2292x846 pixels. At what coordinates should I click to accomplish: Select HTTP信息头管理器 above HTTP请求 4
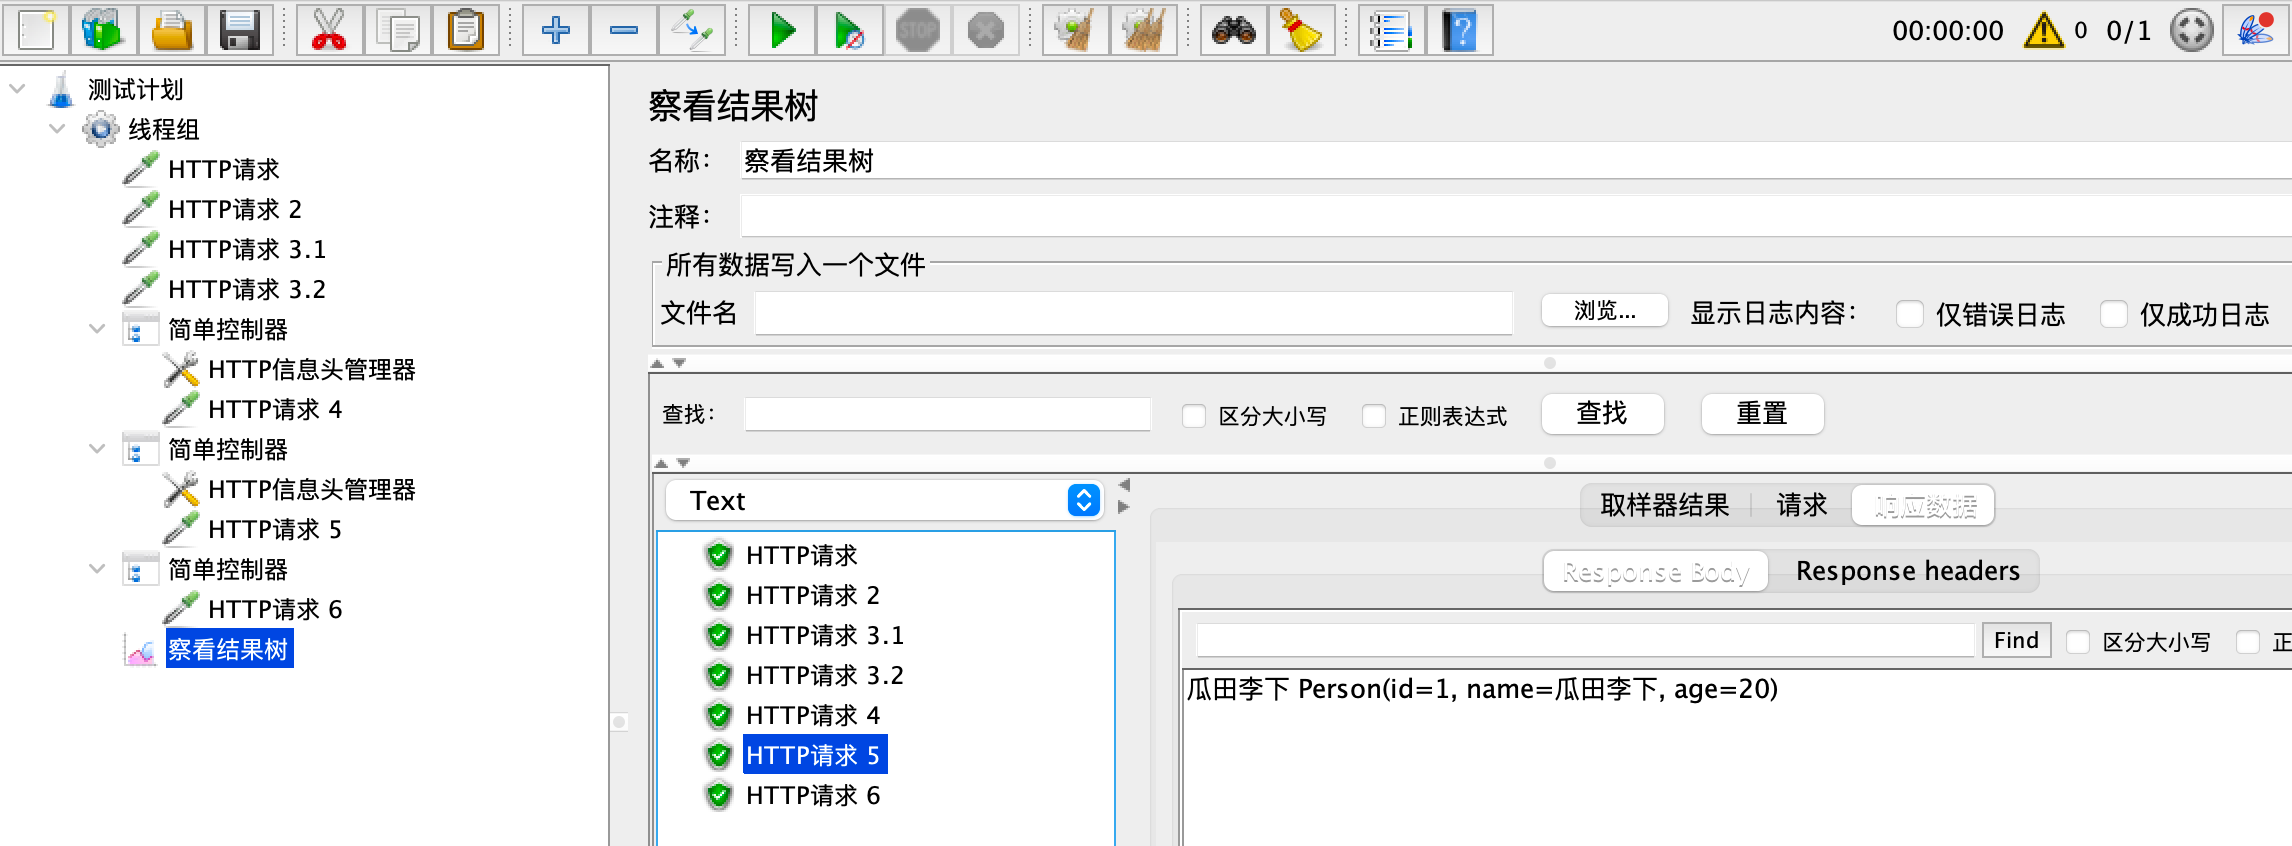point(311,370)
